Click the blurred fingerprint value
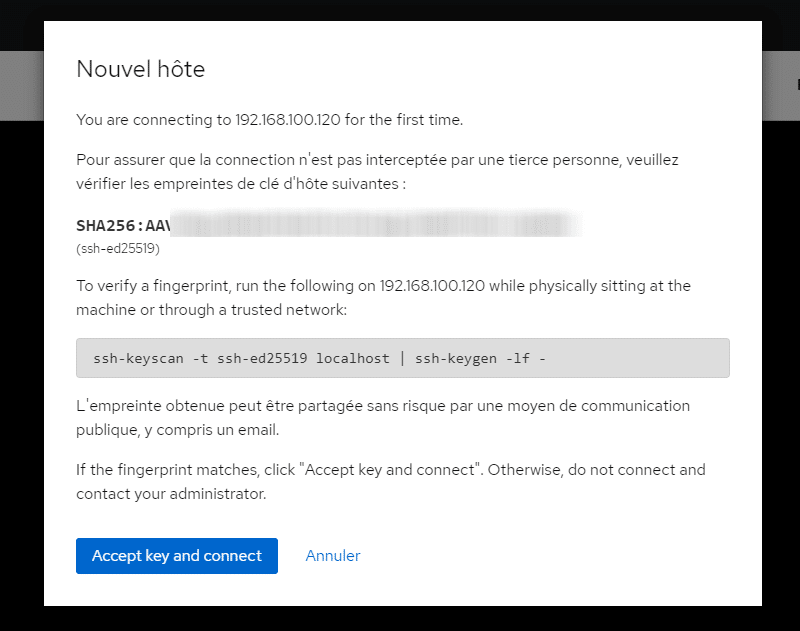The width and height of the screenshot is (800, 631). [376, 224]
